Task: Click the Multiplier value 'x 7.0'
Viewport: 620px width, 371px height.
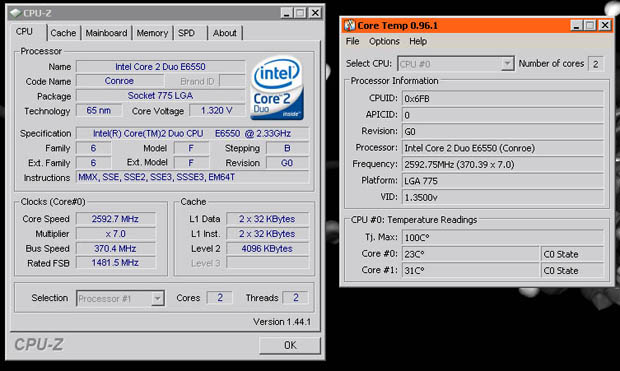Action: (115, 234)
